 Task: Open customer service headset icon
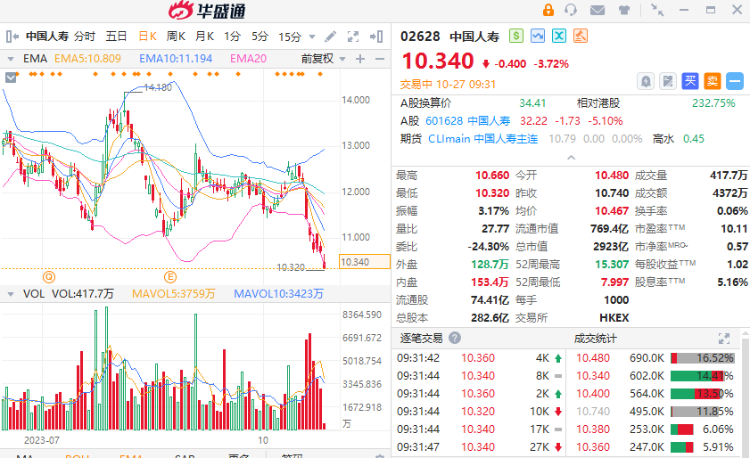pyautogui.click(x=571, y=10)
